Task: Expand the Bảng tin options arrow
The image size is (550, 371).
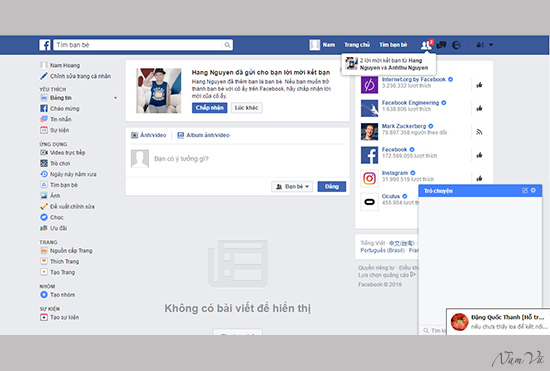Action: (115, 98)
